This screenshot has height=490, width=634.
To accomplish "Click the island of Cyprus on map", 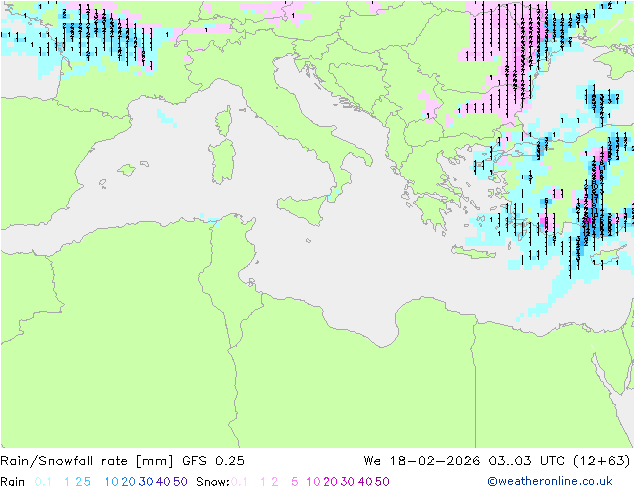I will 609,257.
